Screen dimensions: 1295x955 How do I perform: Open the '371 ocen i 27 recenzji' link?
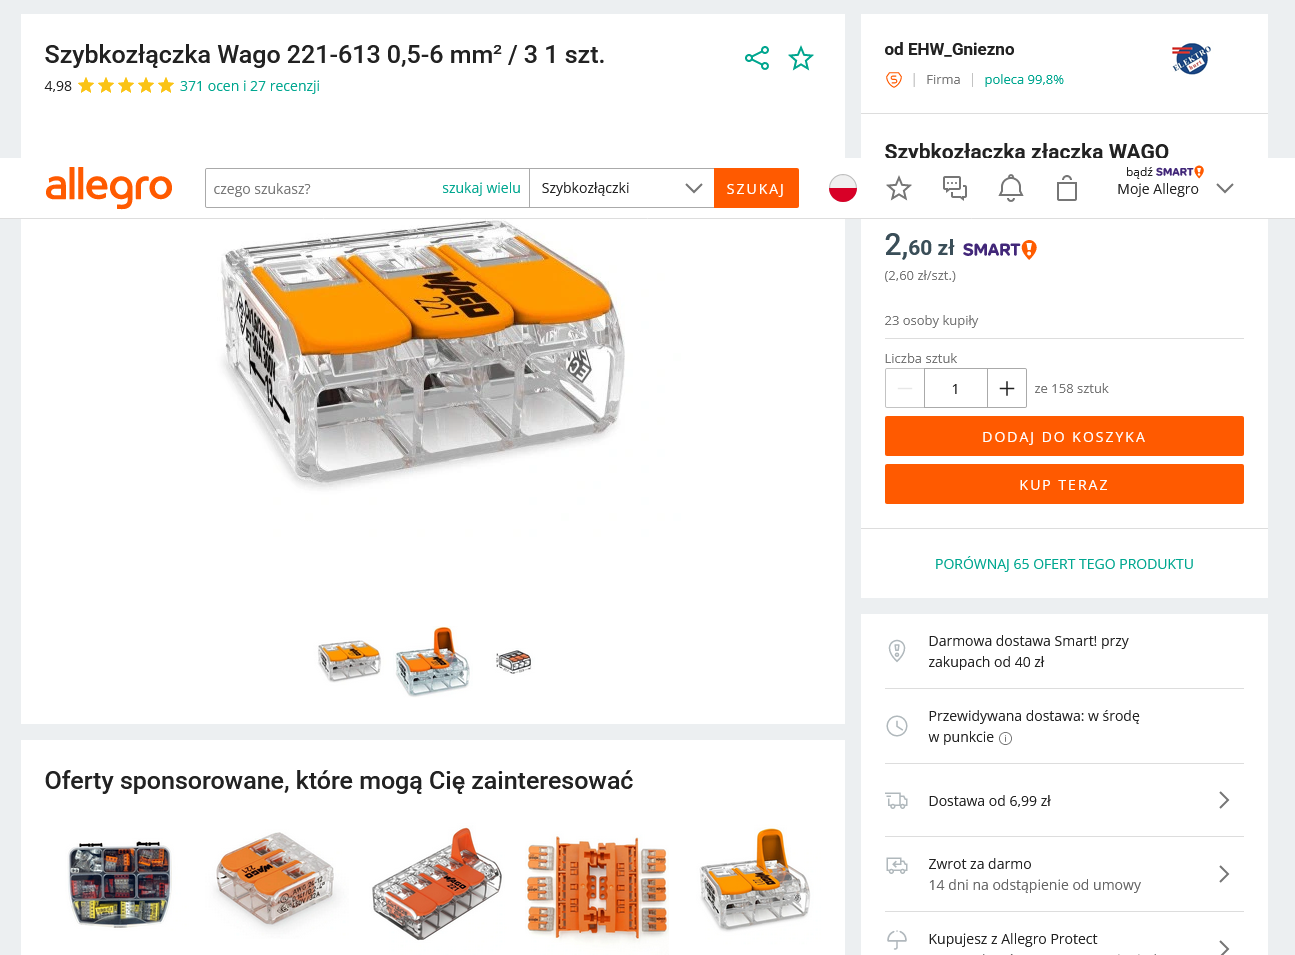tap(250, 86)
